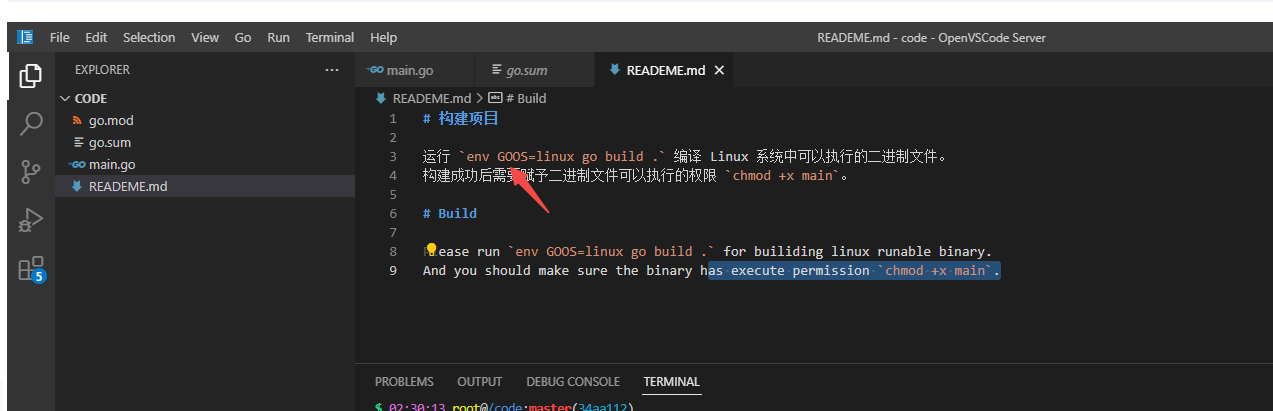The width and height of the screenshot is (1273, 411).
Task: Click the EXPLORER panel title
Action: click(x=102, y=70)
